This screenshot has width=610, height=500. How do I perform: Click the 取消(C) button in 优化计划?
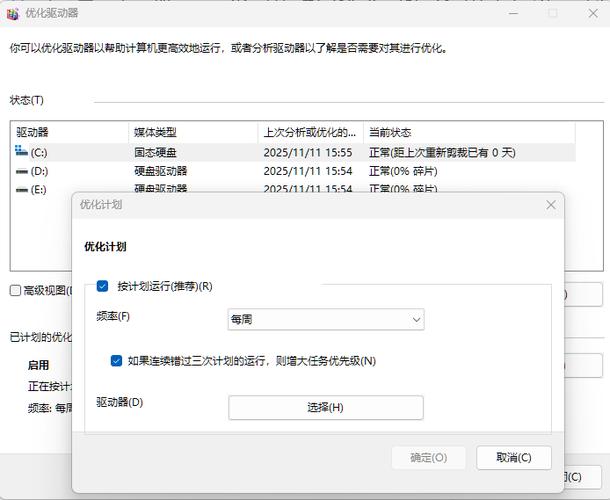(514, 458)
